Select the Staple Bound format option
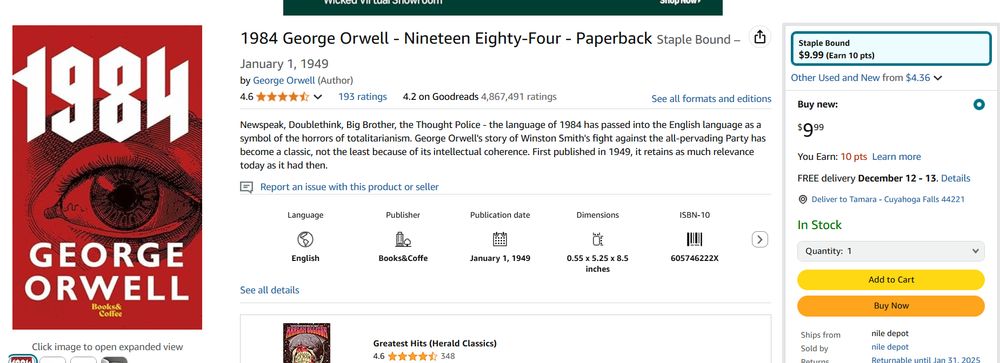1000x363 pixels. (x=892, y=49)
